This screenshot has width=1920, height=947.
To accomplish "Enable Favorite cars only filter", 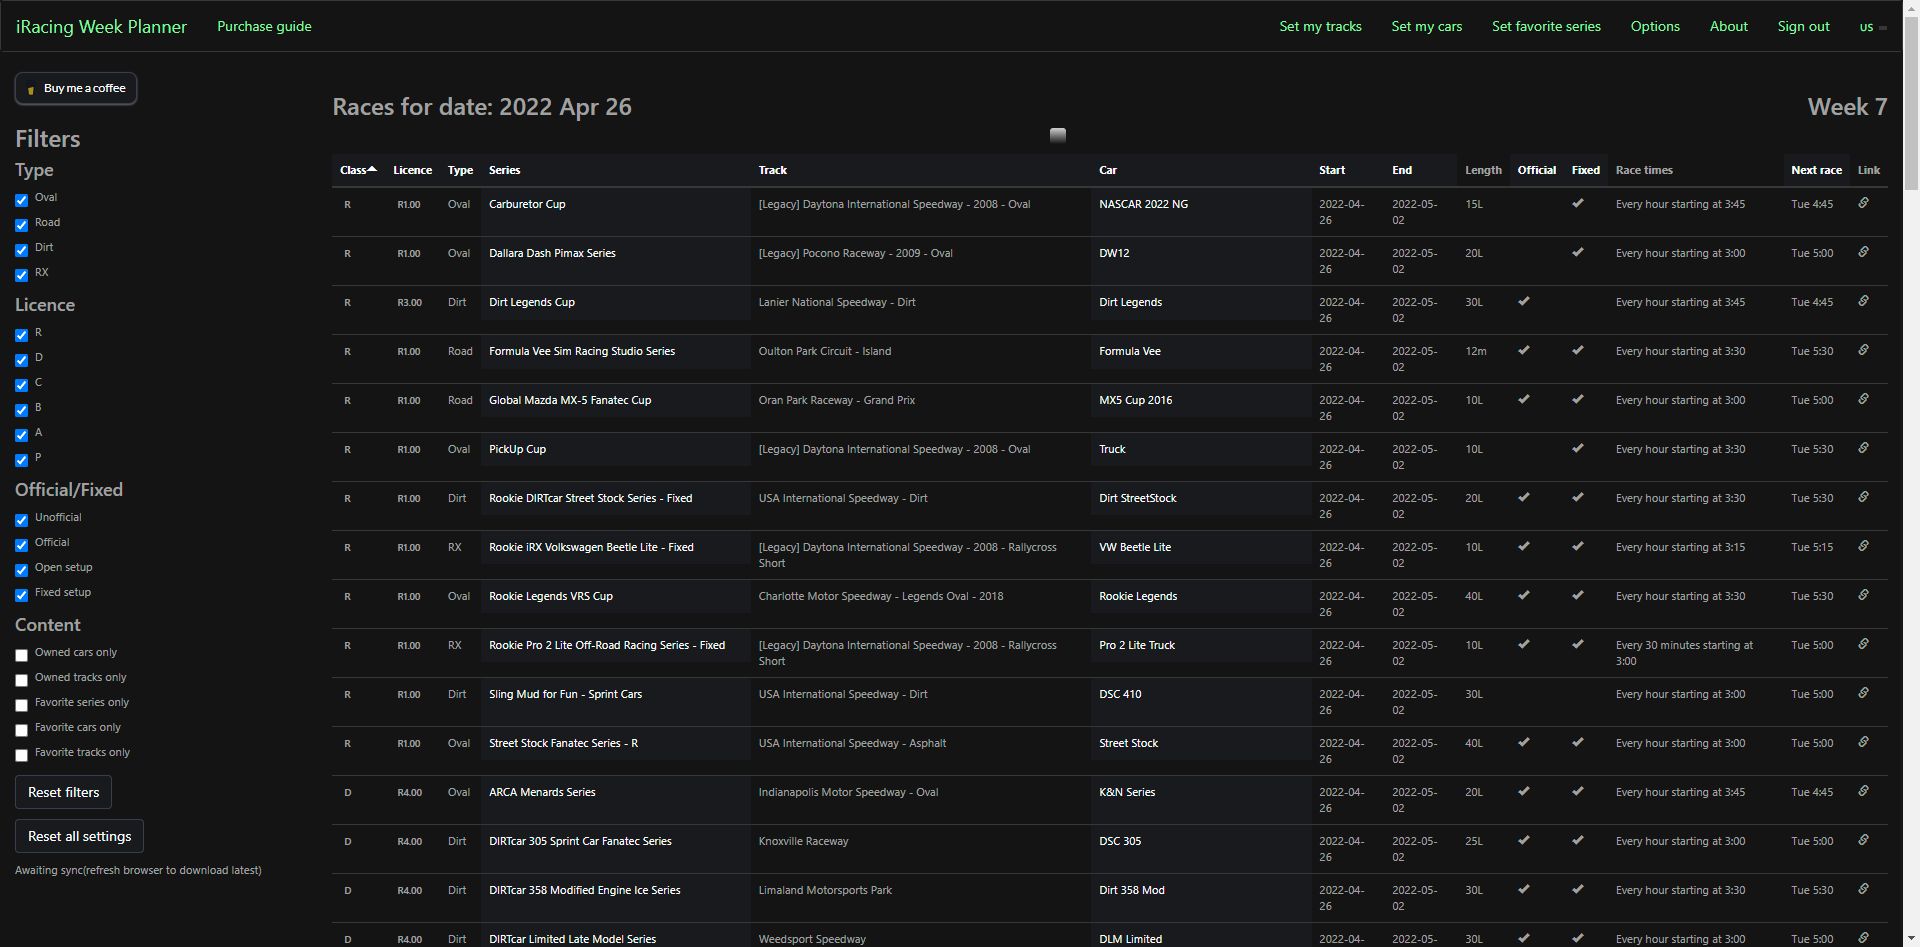I will click(21, 730).
